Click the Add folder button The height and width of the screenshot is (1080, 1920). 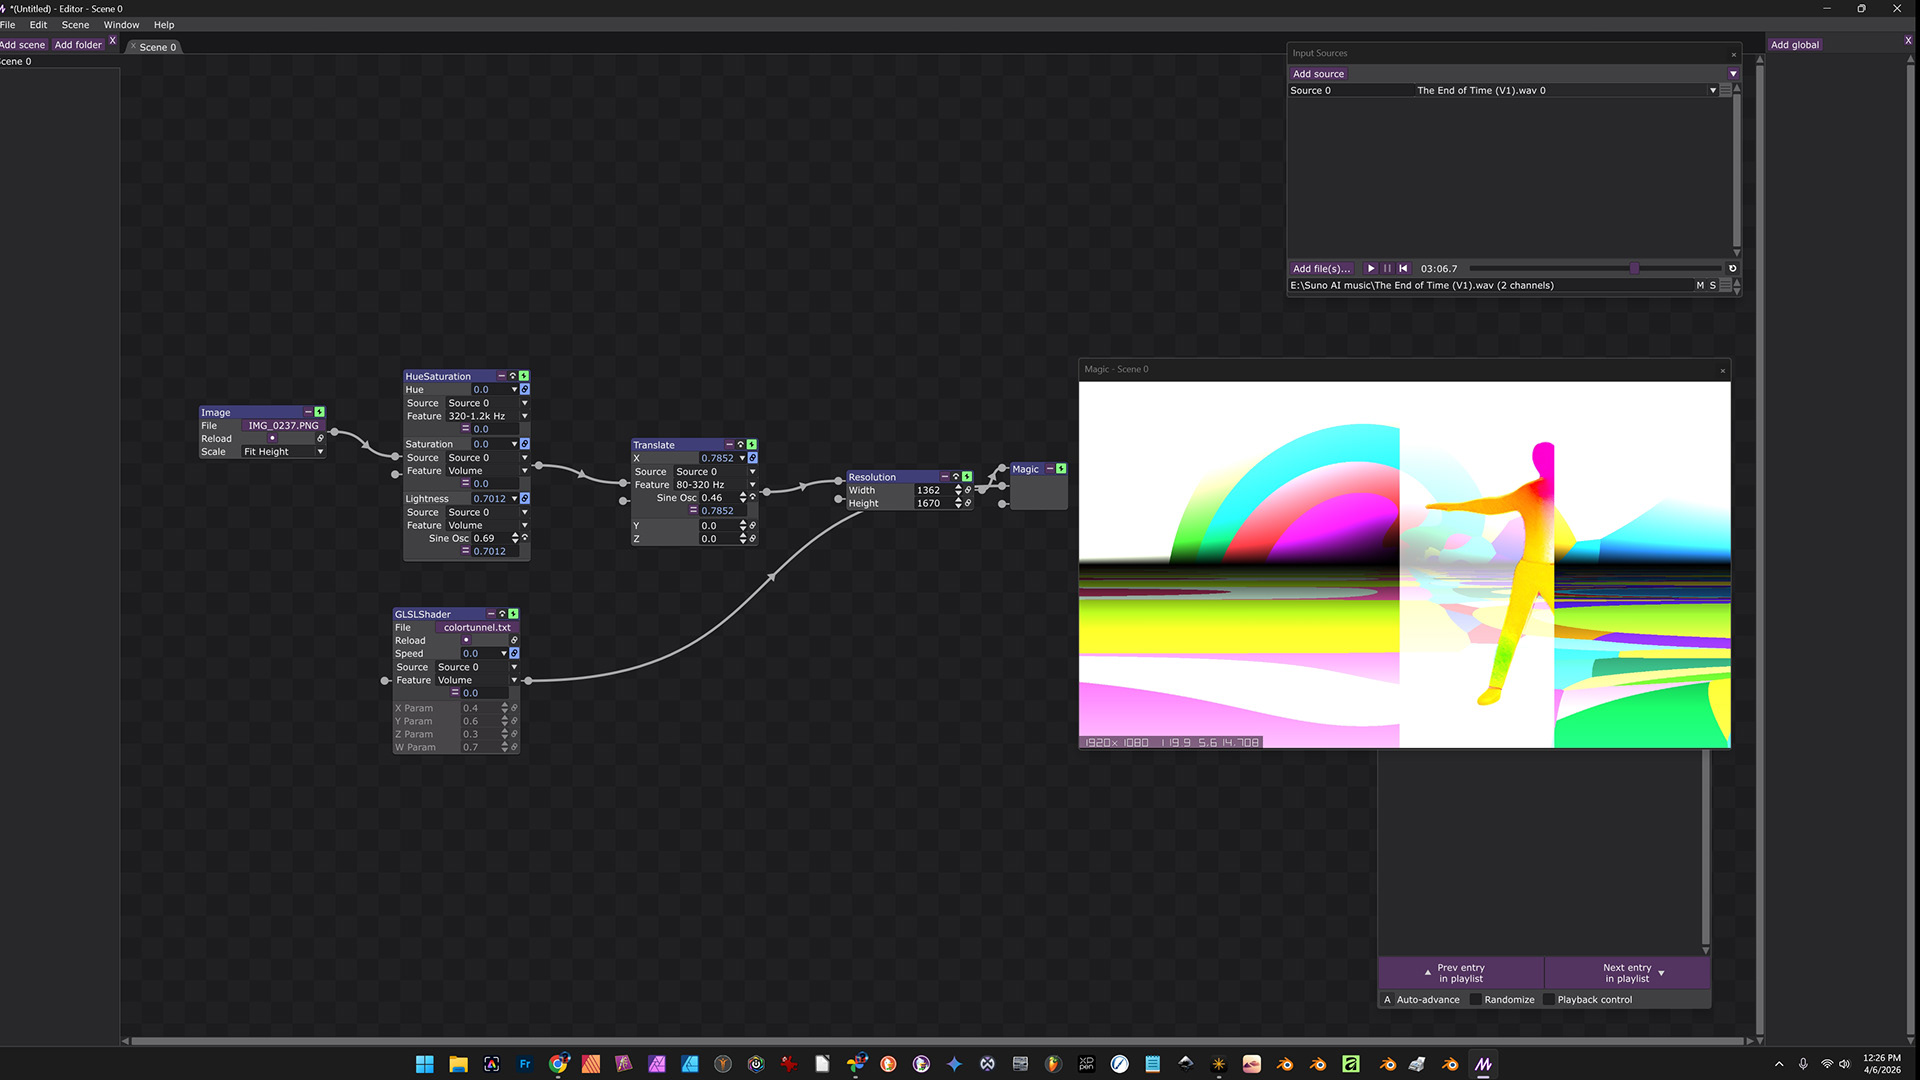(x=78, y=45)
